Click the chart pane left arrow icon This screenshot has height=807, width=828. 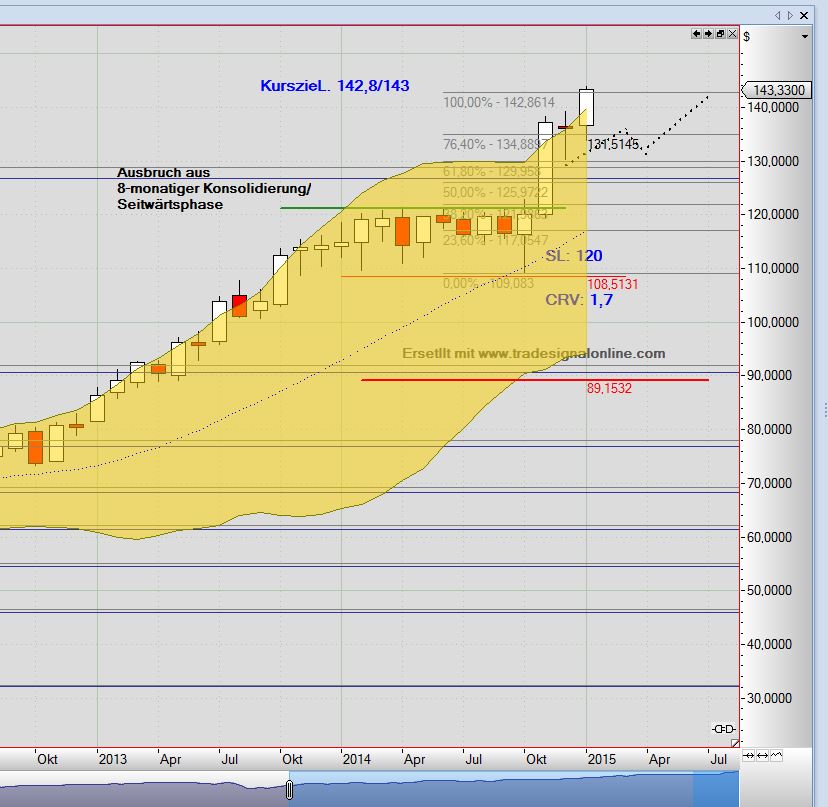coord(697,34)
